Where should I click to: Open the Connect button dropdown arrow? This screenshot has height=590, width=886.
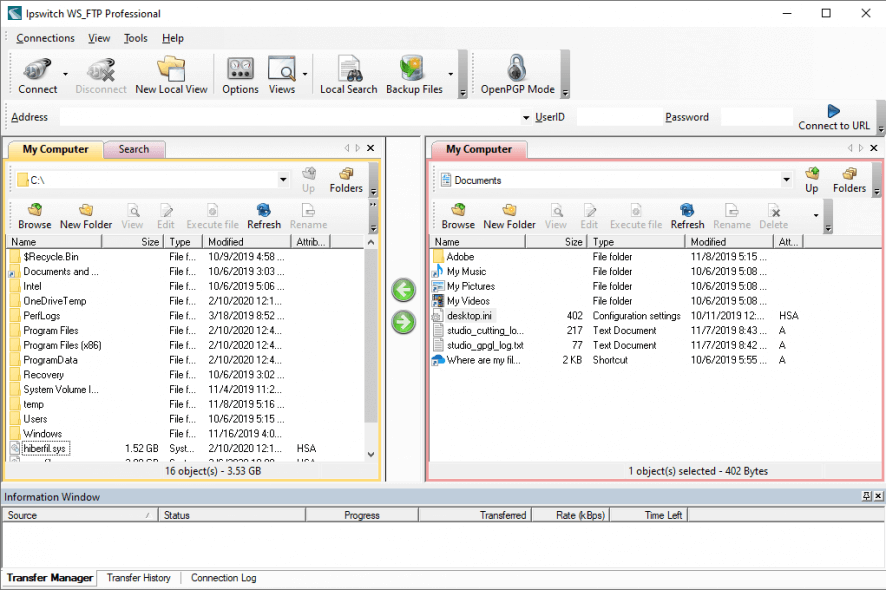(x=66, y=74)
